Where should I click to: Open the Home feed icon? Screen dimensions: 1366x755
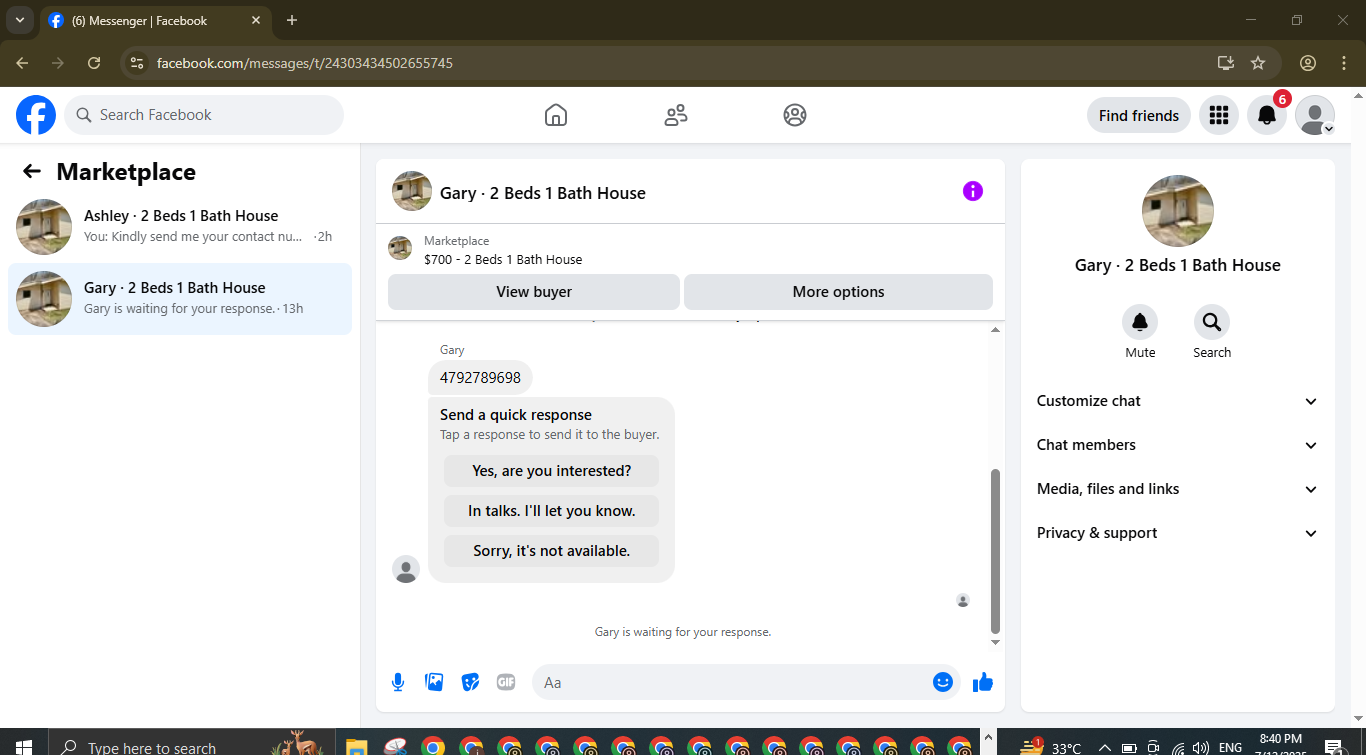[x=556, y=115]
